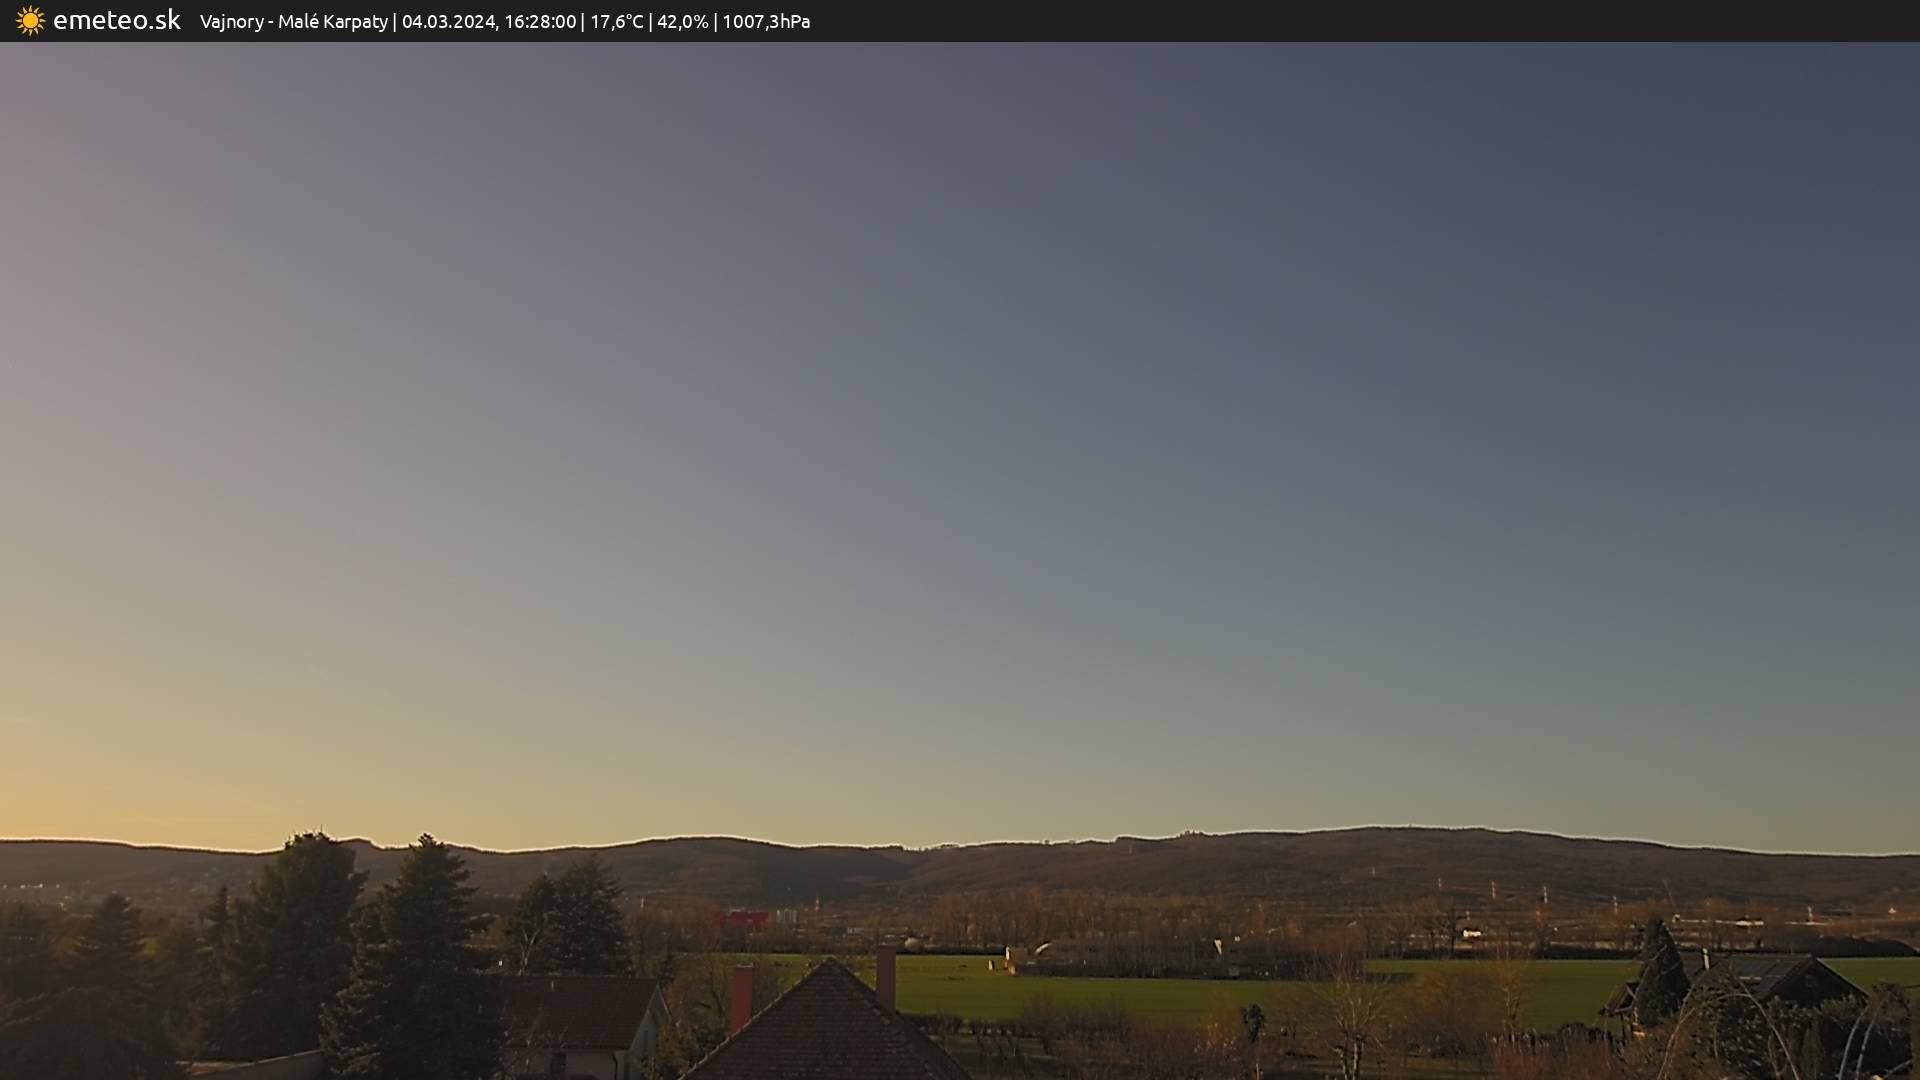
Task: Click the left brick chimney on the roof
Action: tap(741, 997)
